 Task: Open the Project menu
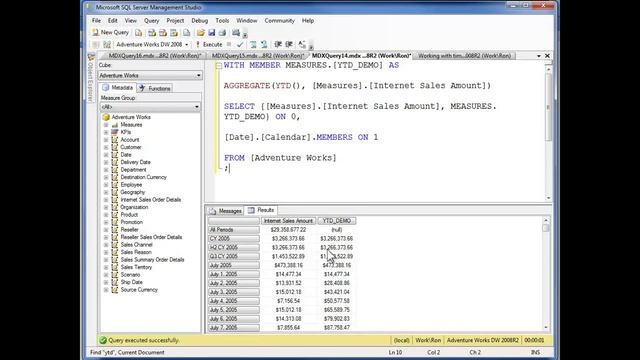pos(175,20)
